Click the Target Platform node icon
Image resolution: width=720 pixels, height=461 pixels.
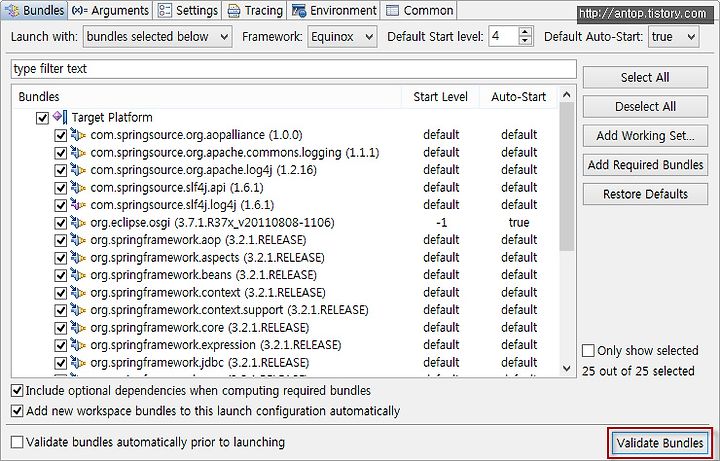pyautogui.click(x=60, y=117)
